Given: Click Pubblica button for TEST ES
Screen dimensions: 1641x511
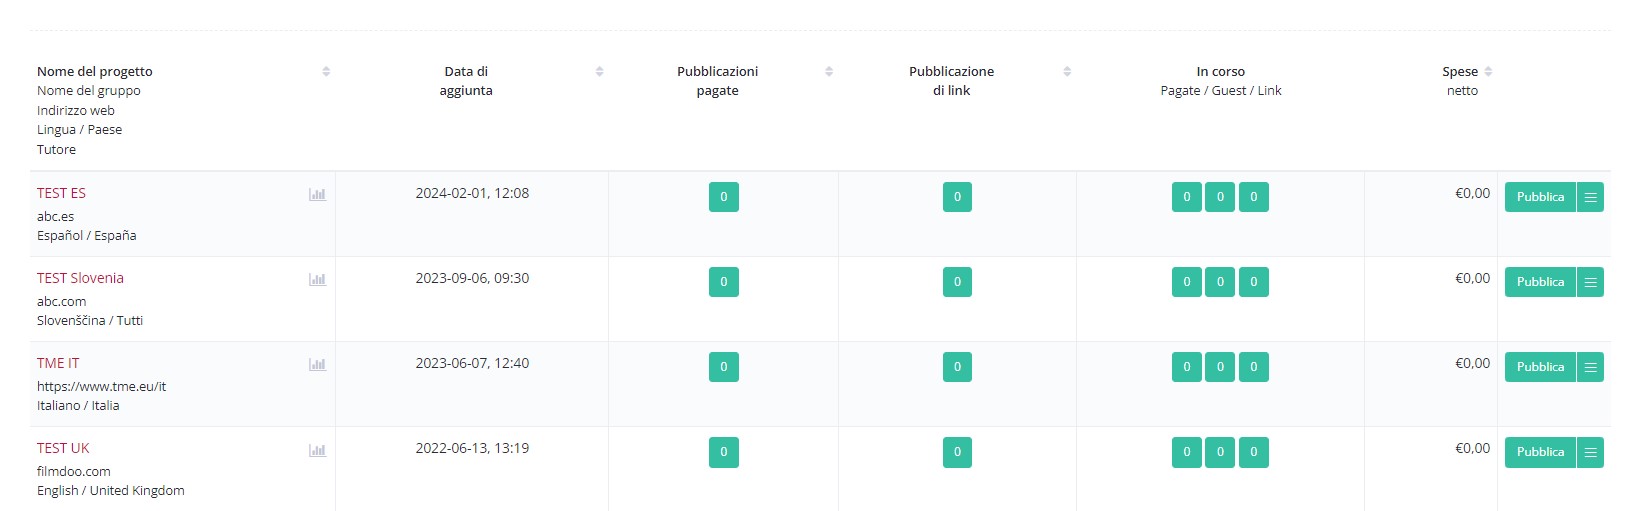Looking at the screenshot, I should pos(1540,197).
